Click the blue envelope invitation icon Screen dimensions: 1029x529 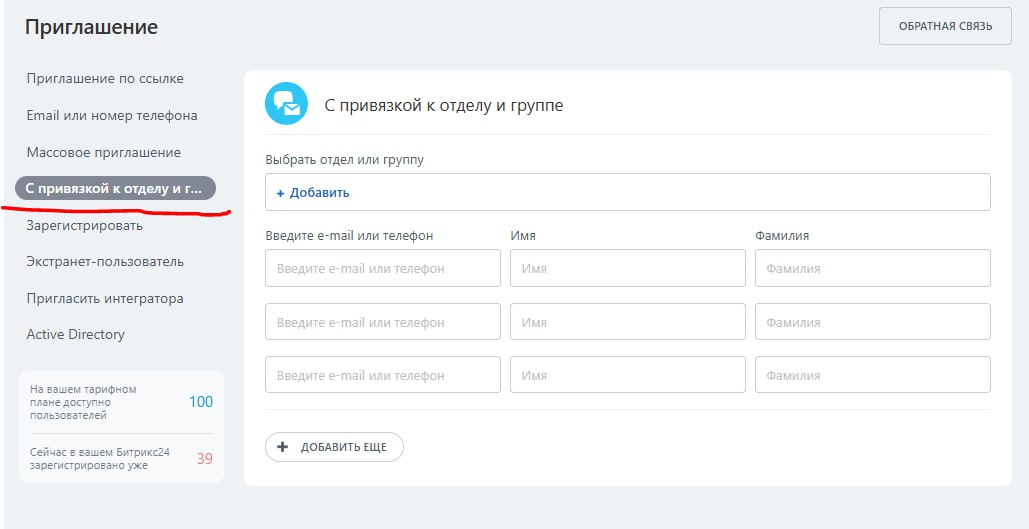285,104
